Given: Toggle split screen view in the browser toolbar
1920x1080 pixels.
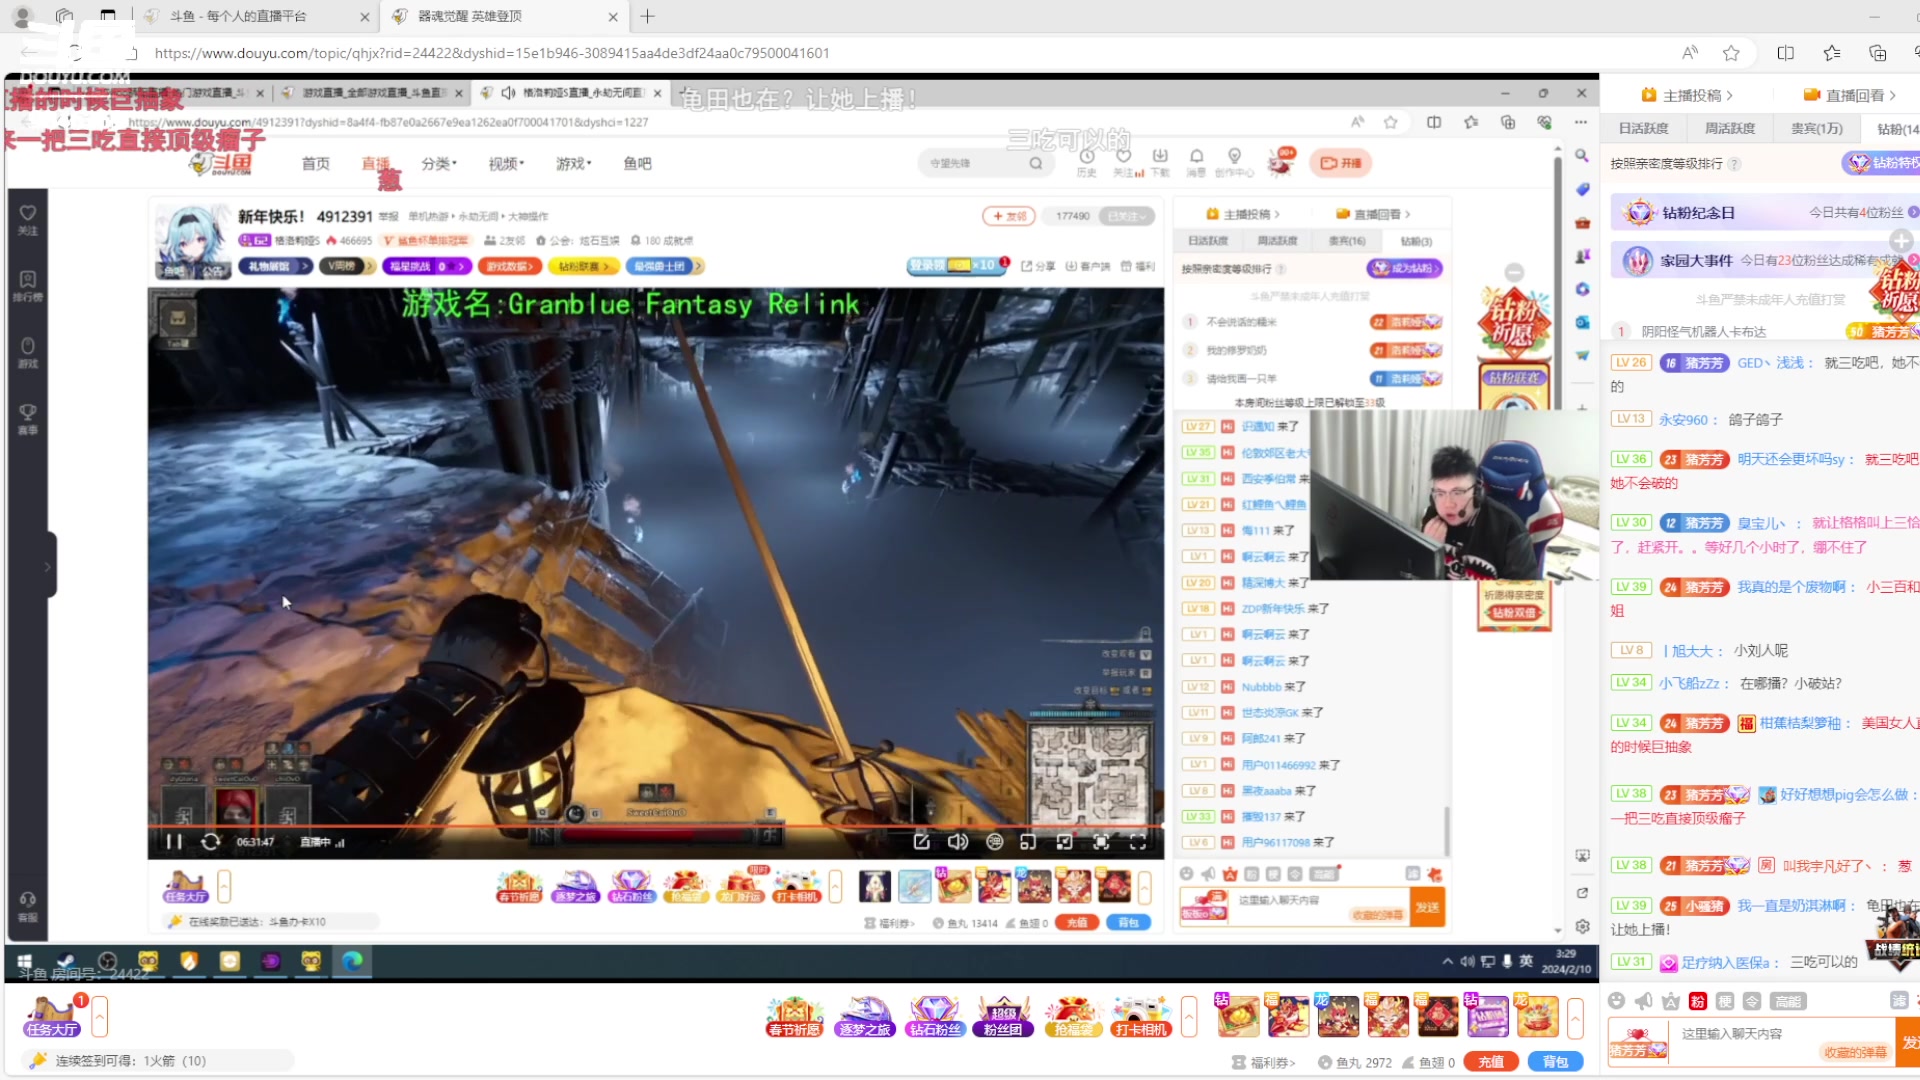Looking at the screenshot, I should 1785,53.
